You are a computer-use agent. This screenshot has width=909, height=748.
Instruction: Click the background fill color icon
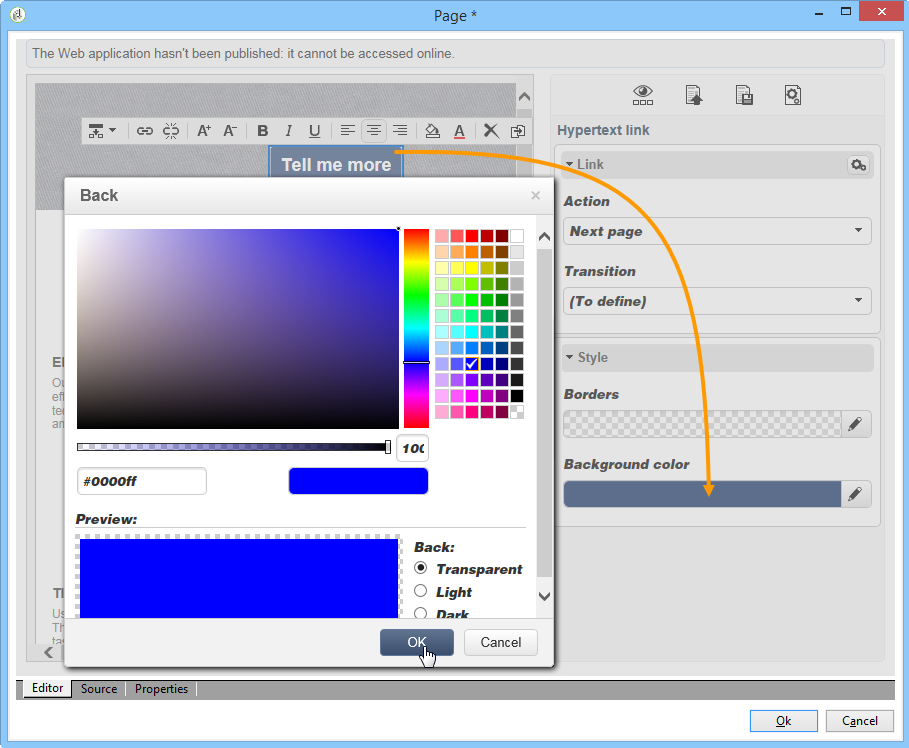pyautogui.click(x=432, y=131)
